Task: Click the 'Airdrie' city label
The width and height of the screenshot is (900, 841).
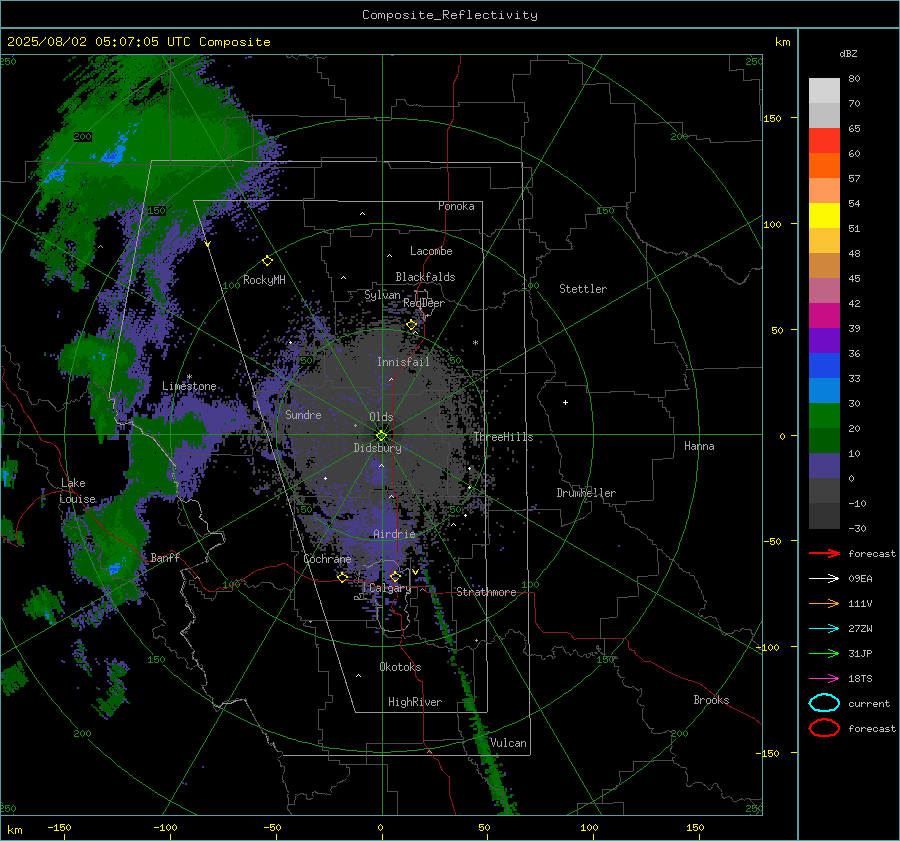Action: (394, 534)
